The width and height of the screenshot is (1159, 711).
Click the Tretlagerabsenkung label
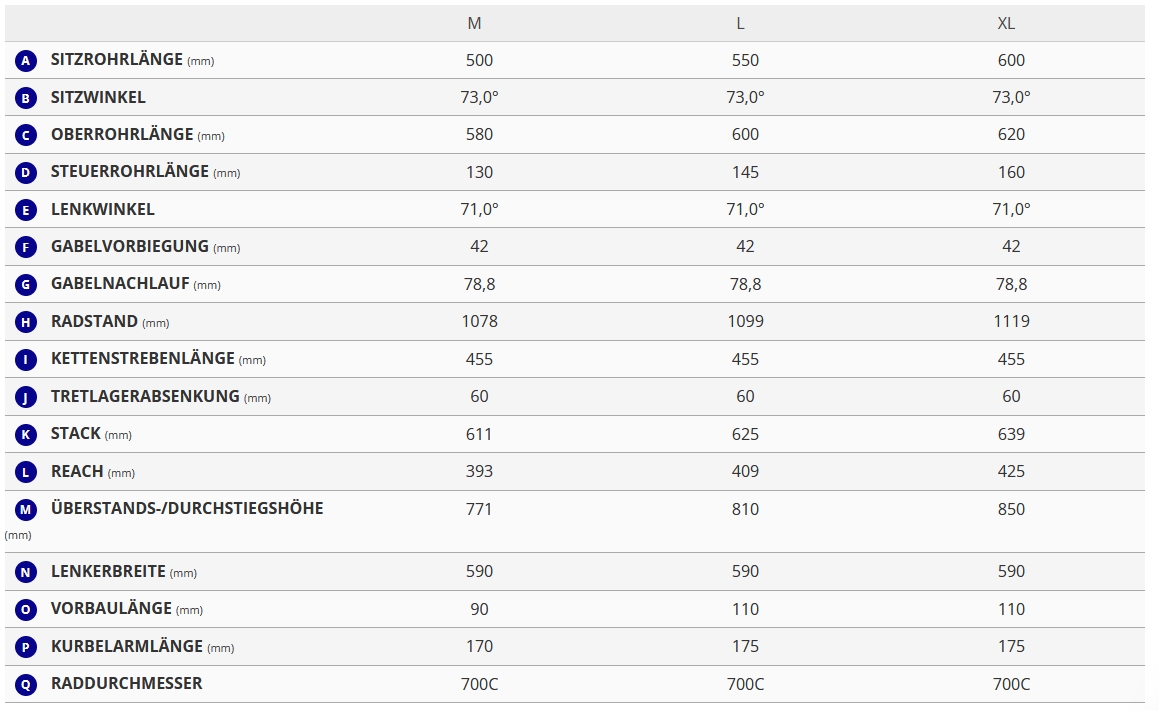[145, 397]
